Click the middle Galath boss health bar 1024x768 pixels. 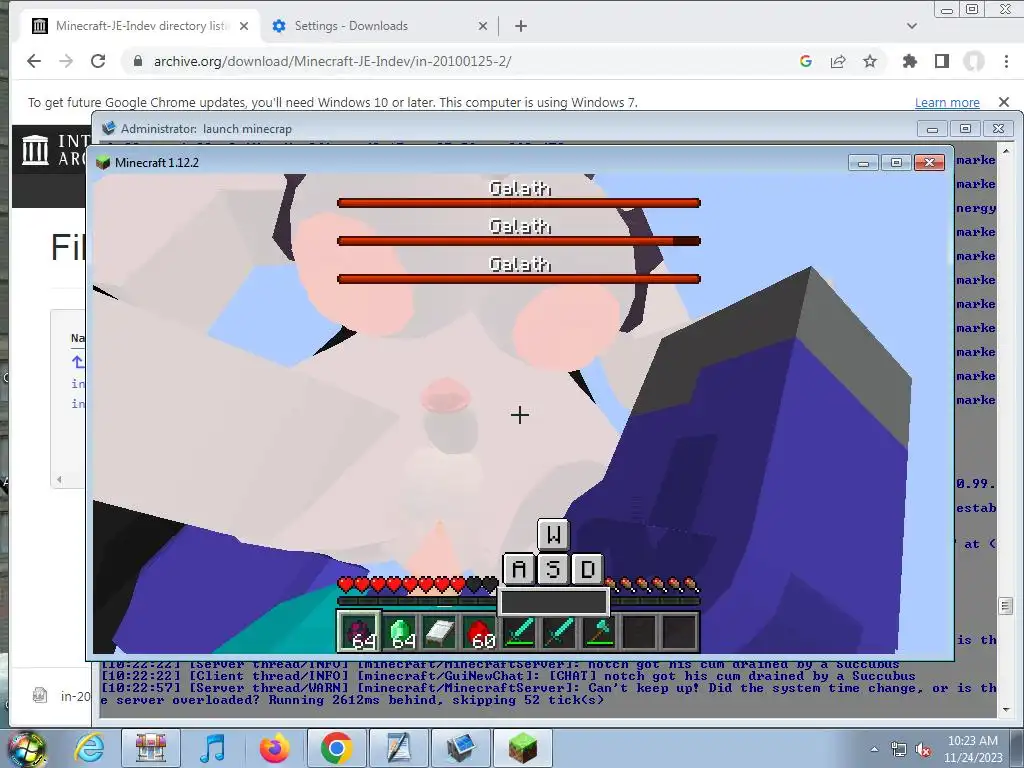pos(519,241)
